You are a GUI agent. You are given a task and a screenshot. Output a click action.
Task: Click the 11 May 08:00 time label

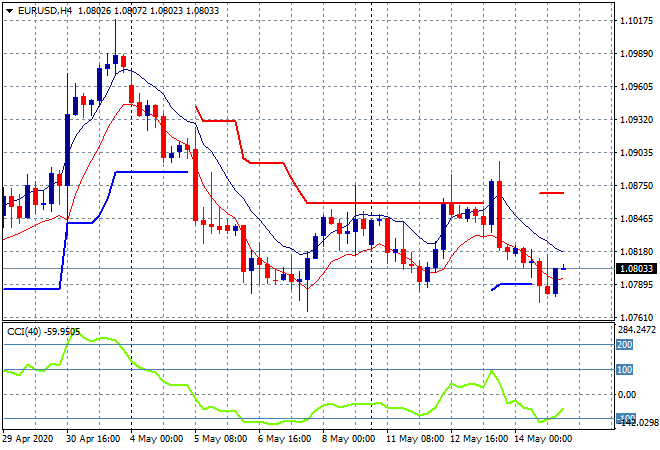pyautogui.click(x=415, y=439)
